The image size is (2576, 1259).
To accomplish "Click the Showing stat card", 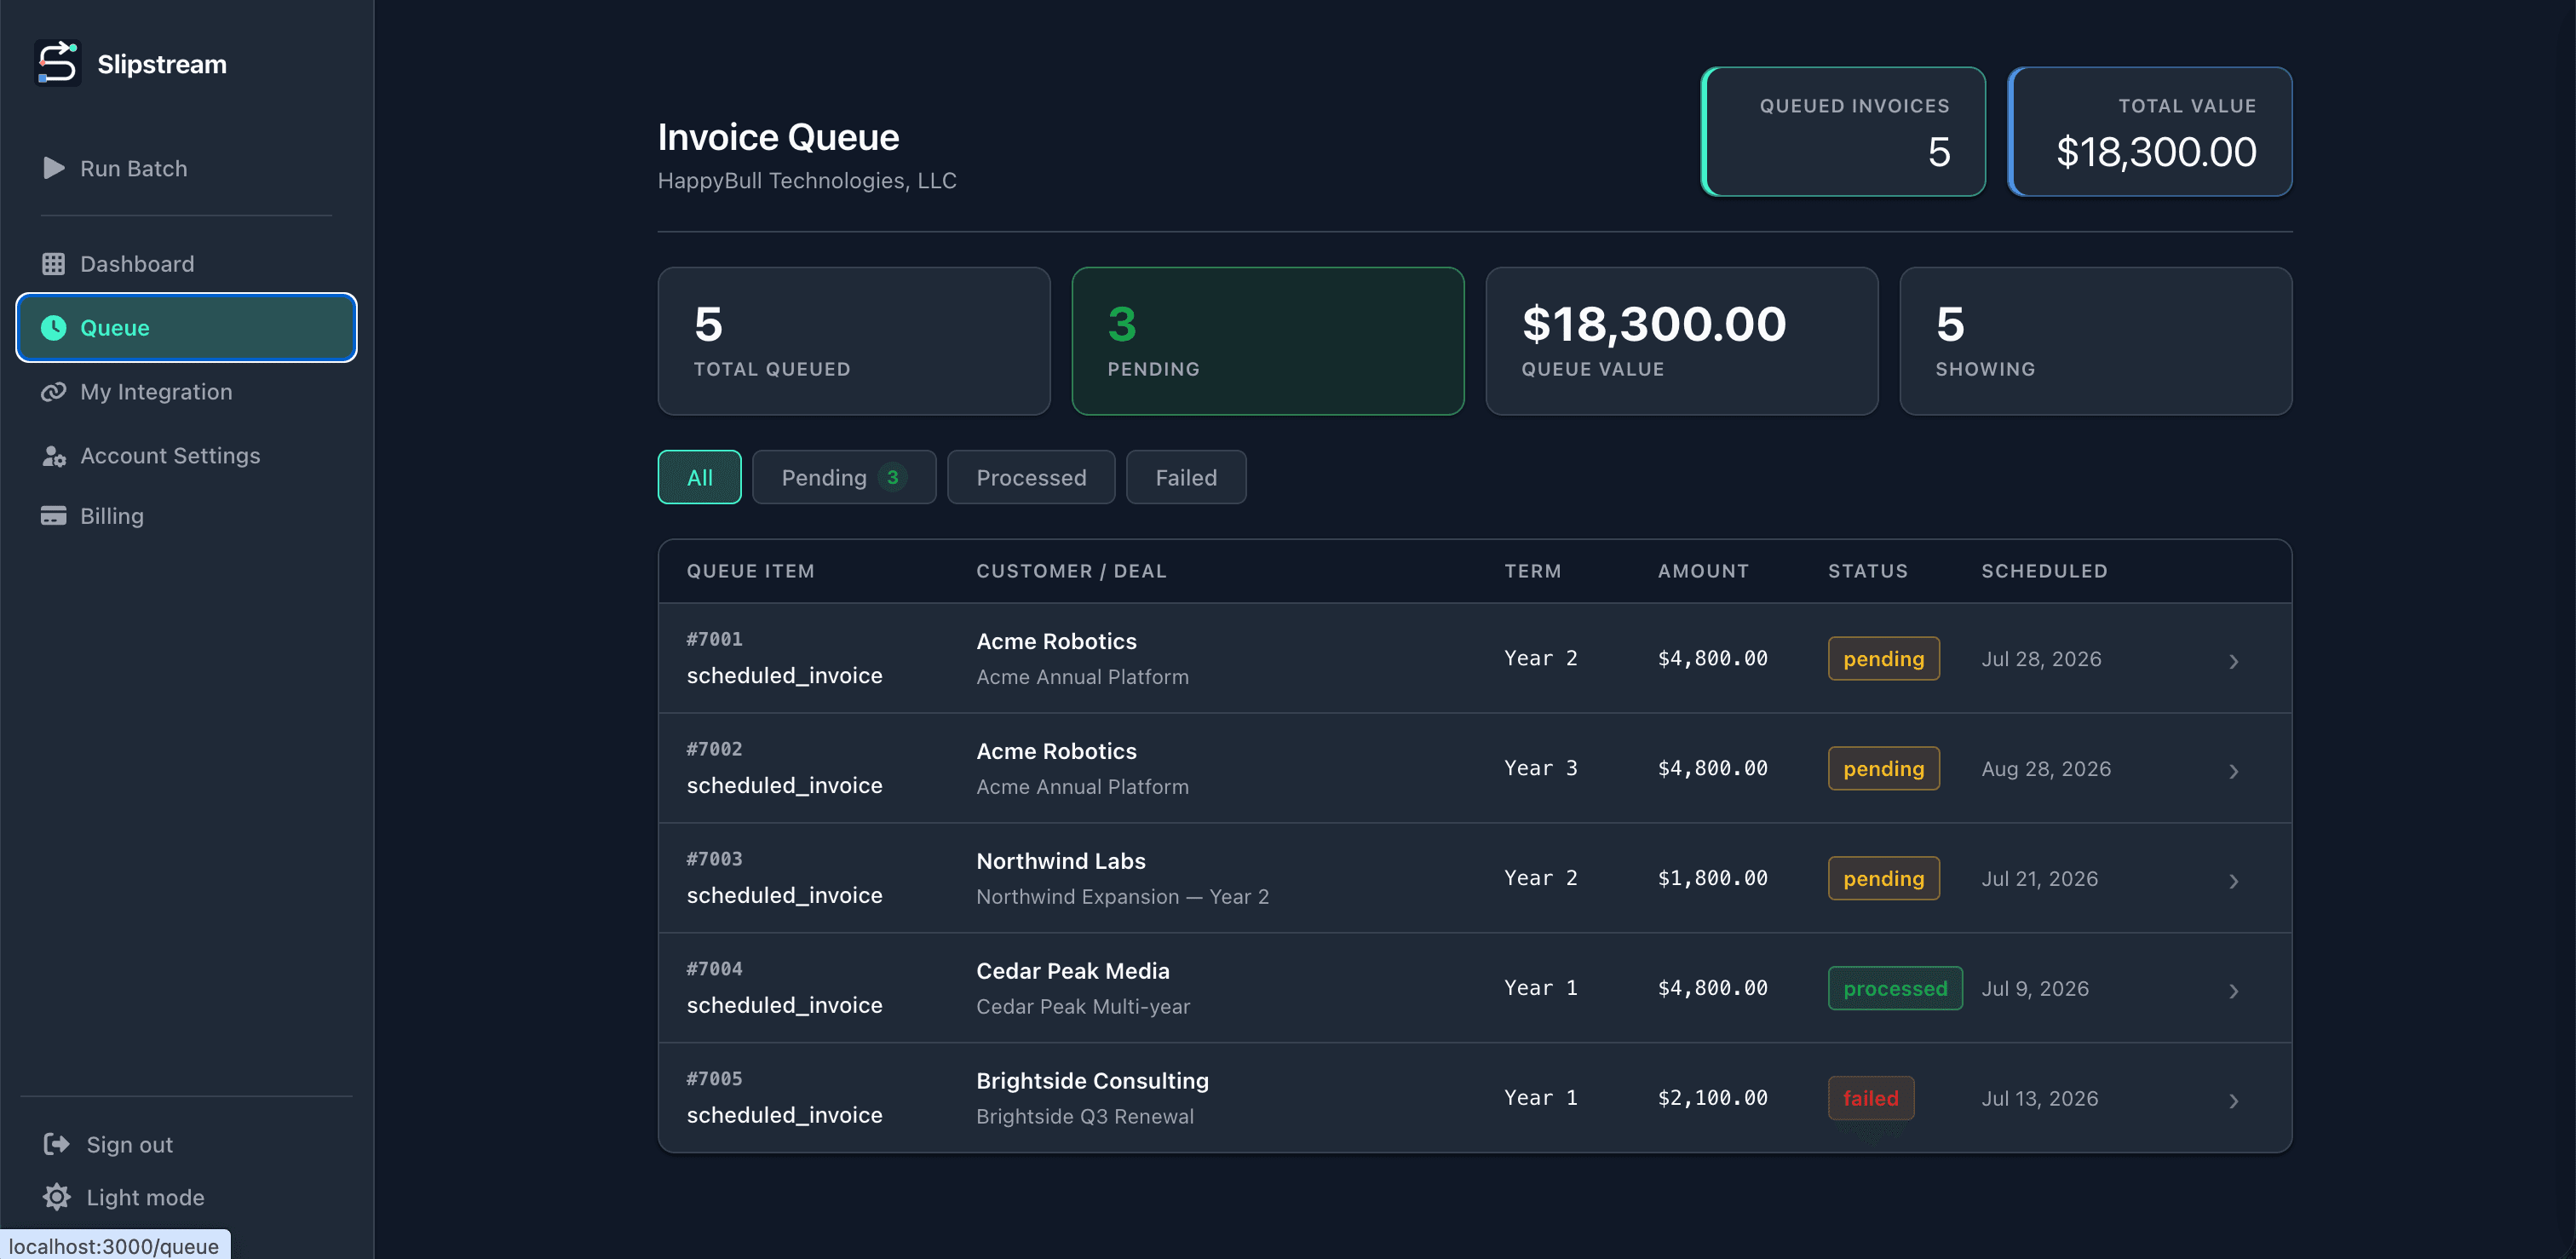I will [2095, 340].
